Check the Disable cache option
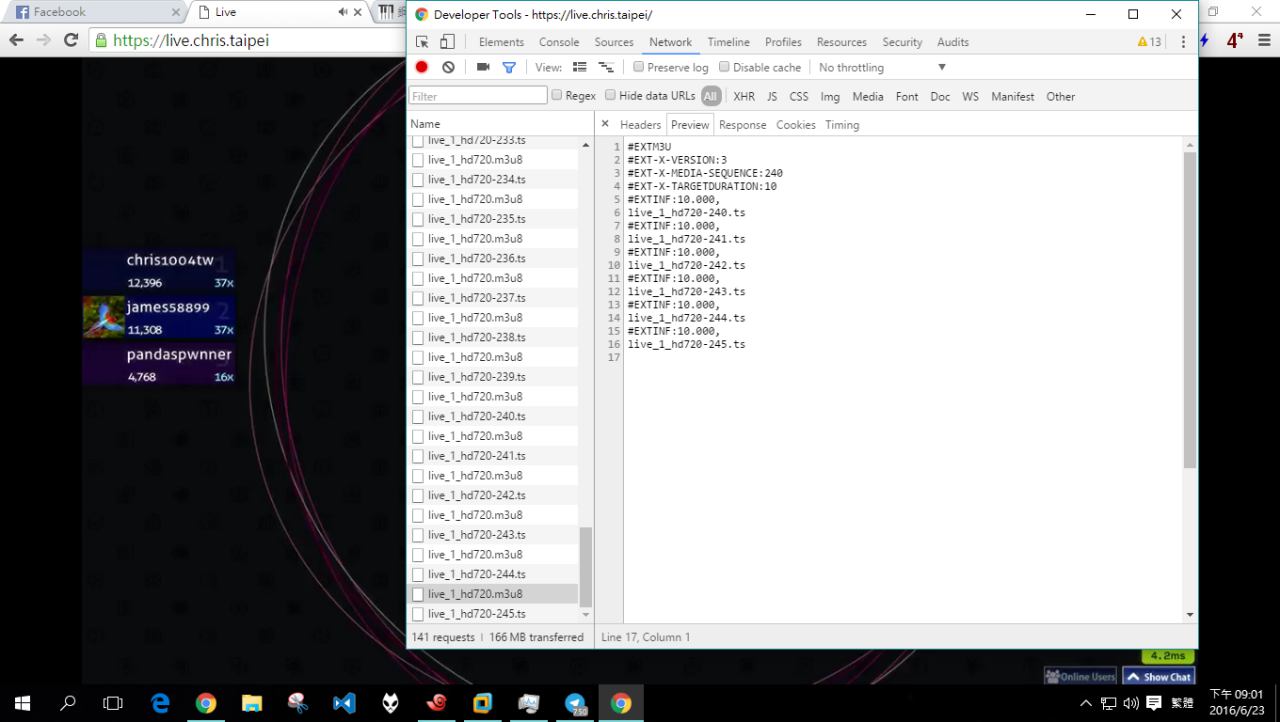1280x722 pixels. coord(725,67)
